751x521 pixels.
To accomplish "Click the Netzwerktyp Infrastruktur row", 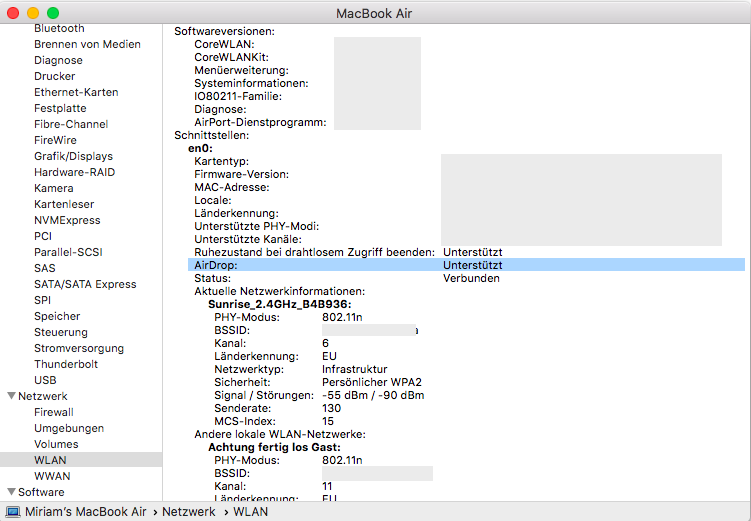I will tap(301, 369).
